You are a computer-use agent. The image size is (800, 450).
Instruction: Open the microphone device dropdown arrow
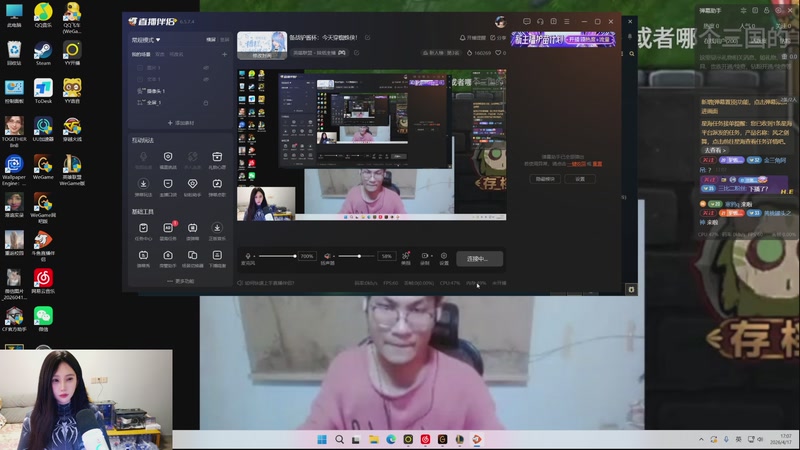click(x=254, y=256)
